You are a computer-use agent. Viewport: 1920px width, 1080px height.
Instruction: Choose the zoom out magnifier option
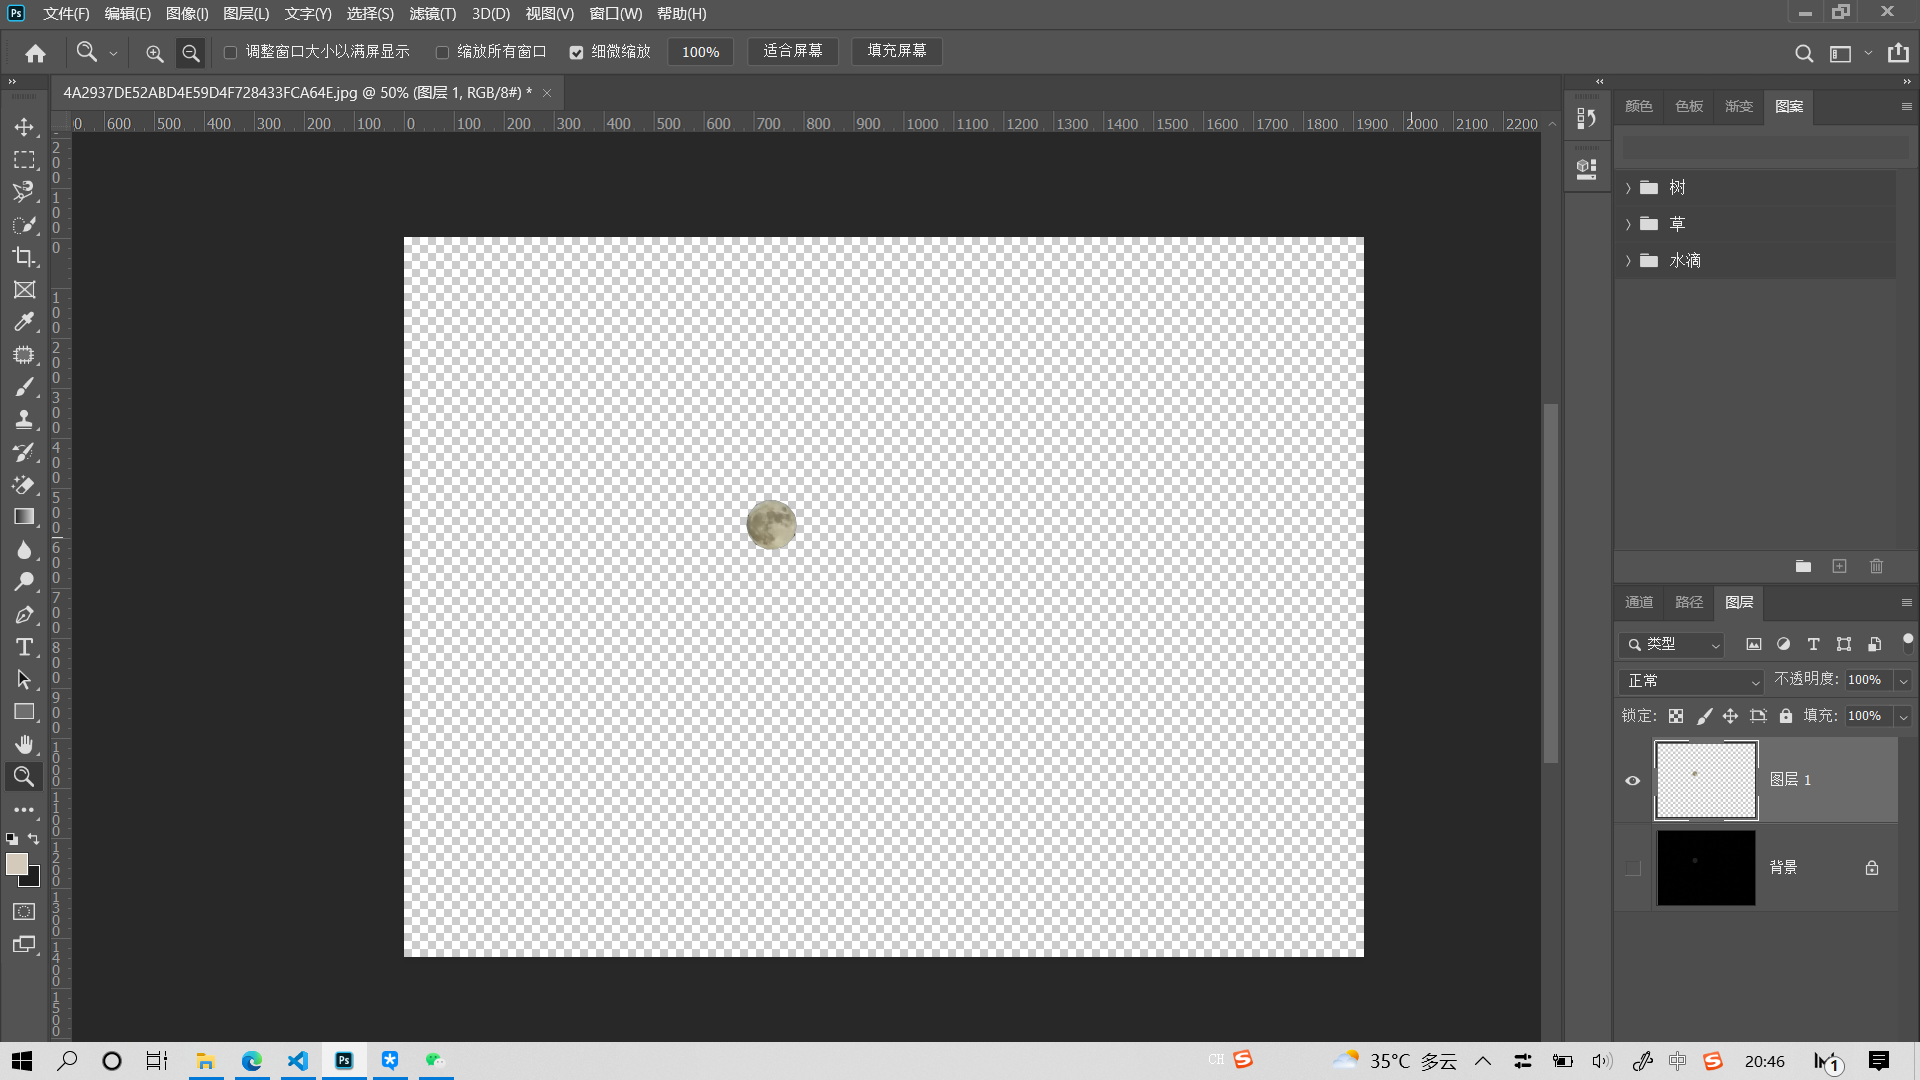click(x=190, y=53)
